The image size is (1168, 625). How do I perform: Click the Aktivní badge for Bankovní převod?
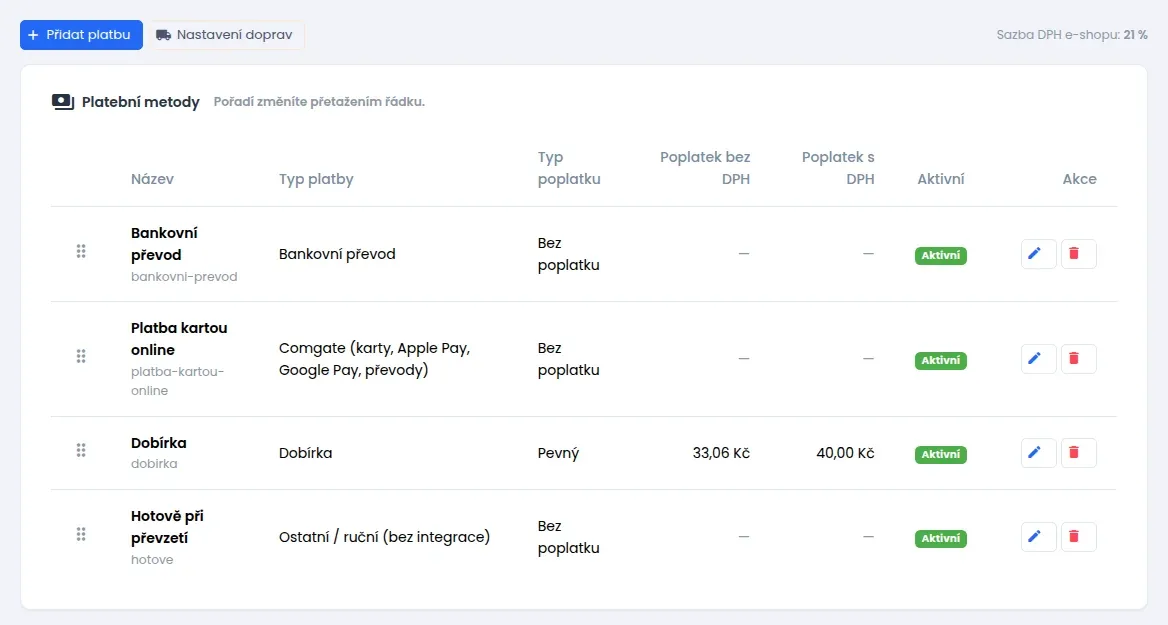pyautogui.click(x=941, y=256)
